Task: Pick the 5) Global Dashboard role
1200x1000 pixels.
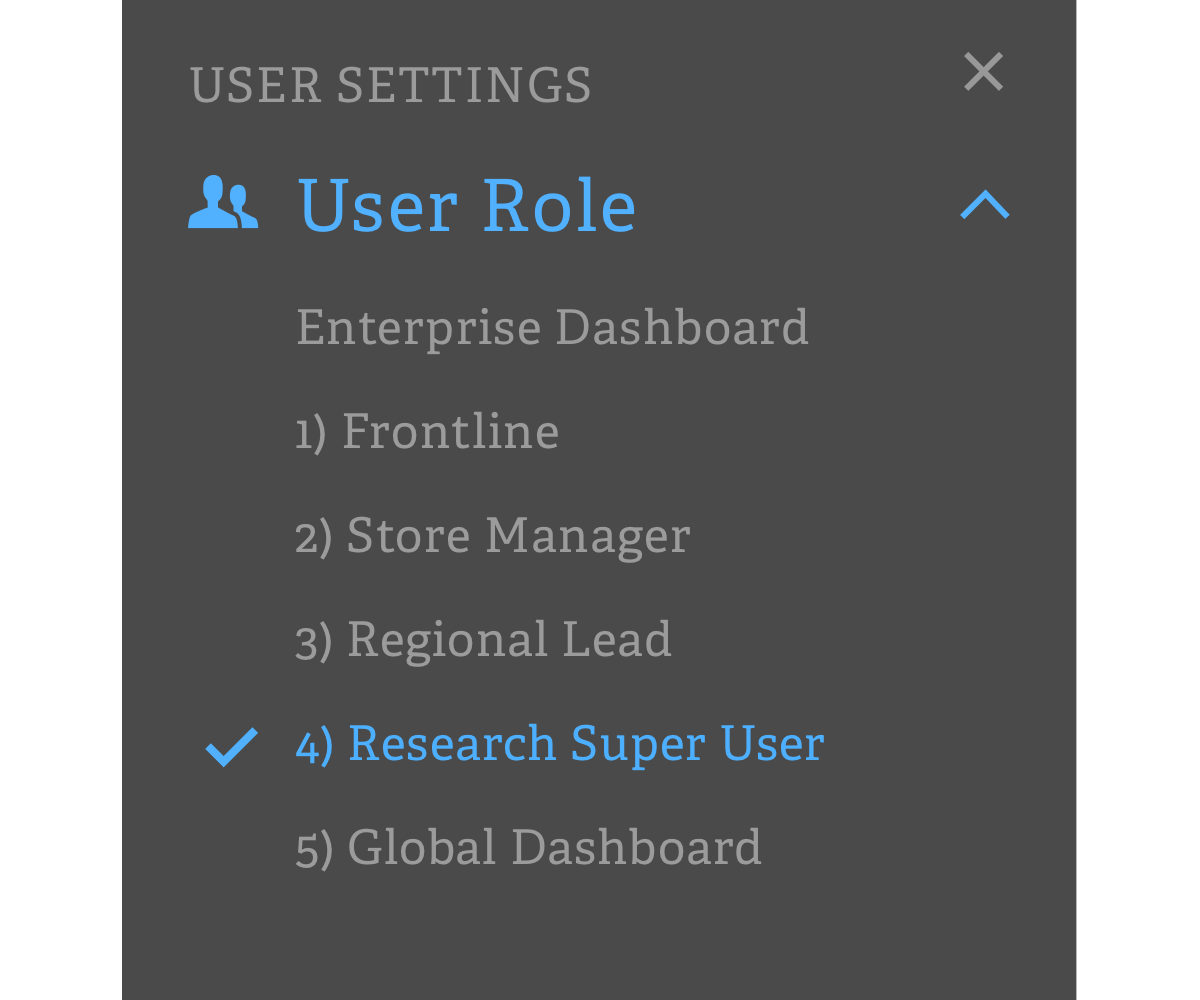Action: [x=528, y=848]
